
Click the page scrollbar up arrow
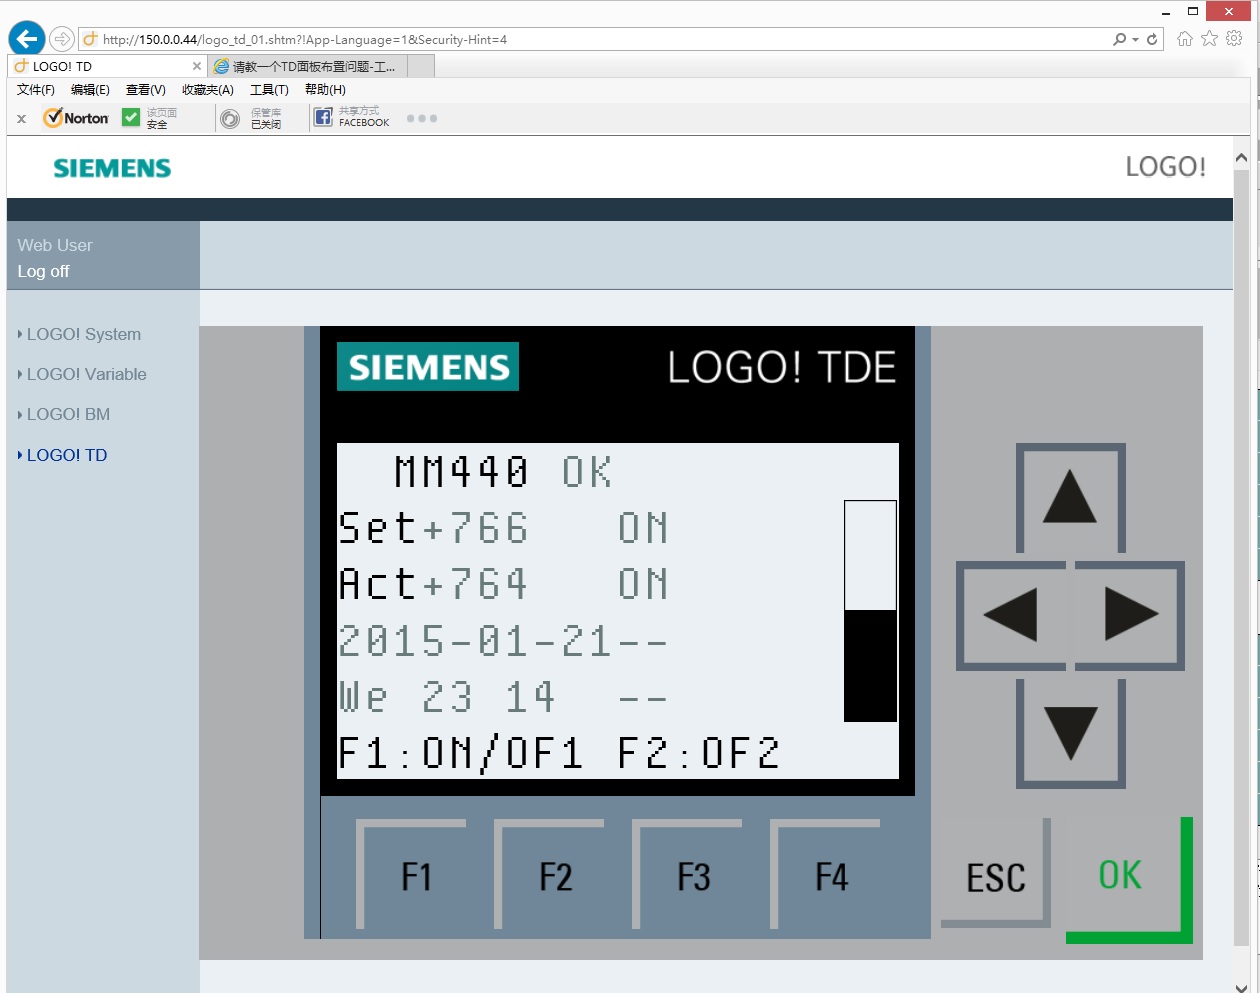[x=1241, y=158]
